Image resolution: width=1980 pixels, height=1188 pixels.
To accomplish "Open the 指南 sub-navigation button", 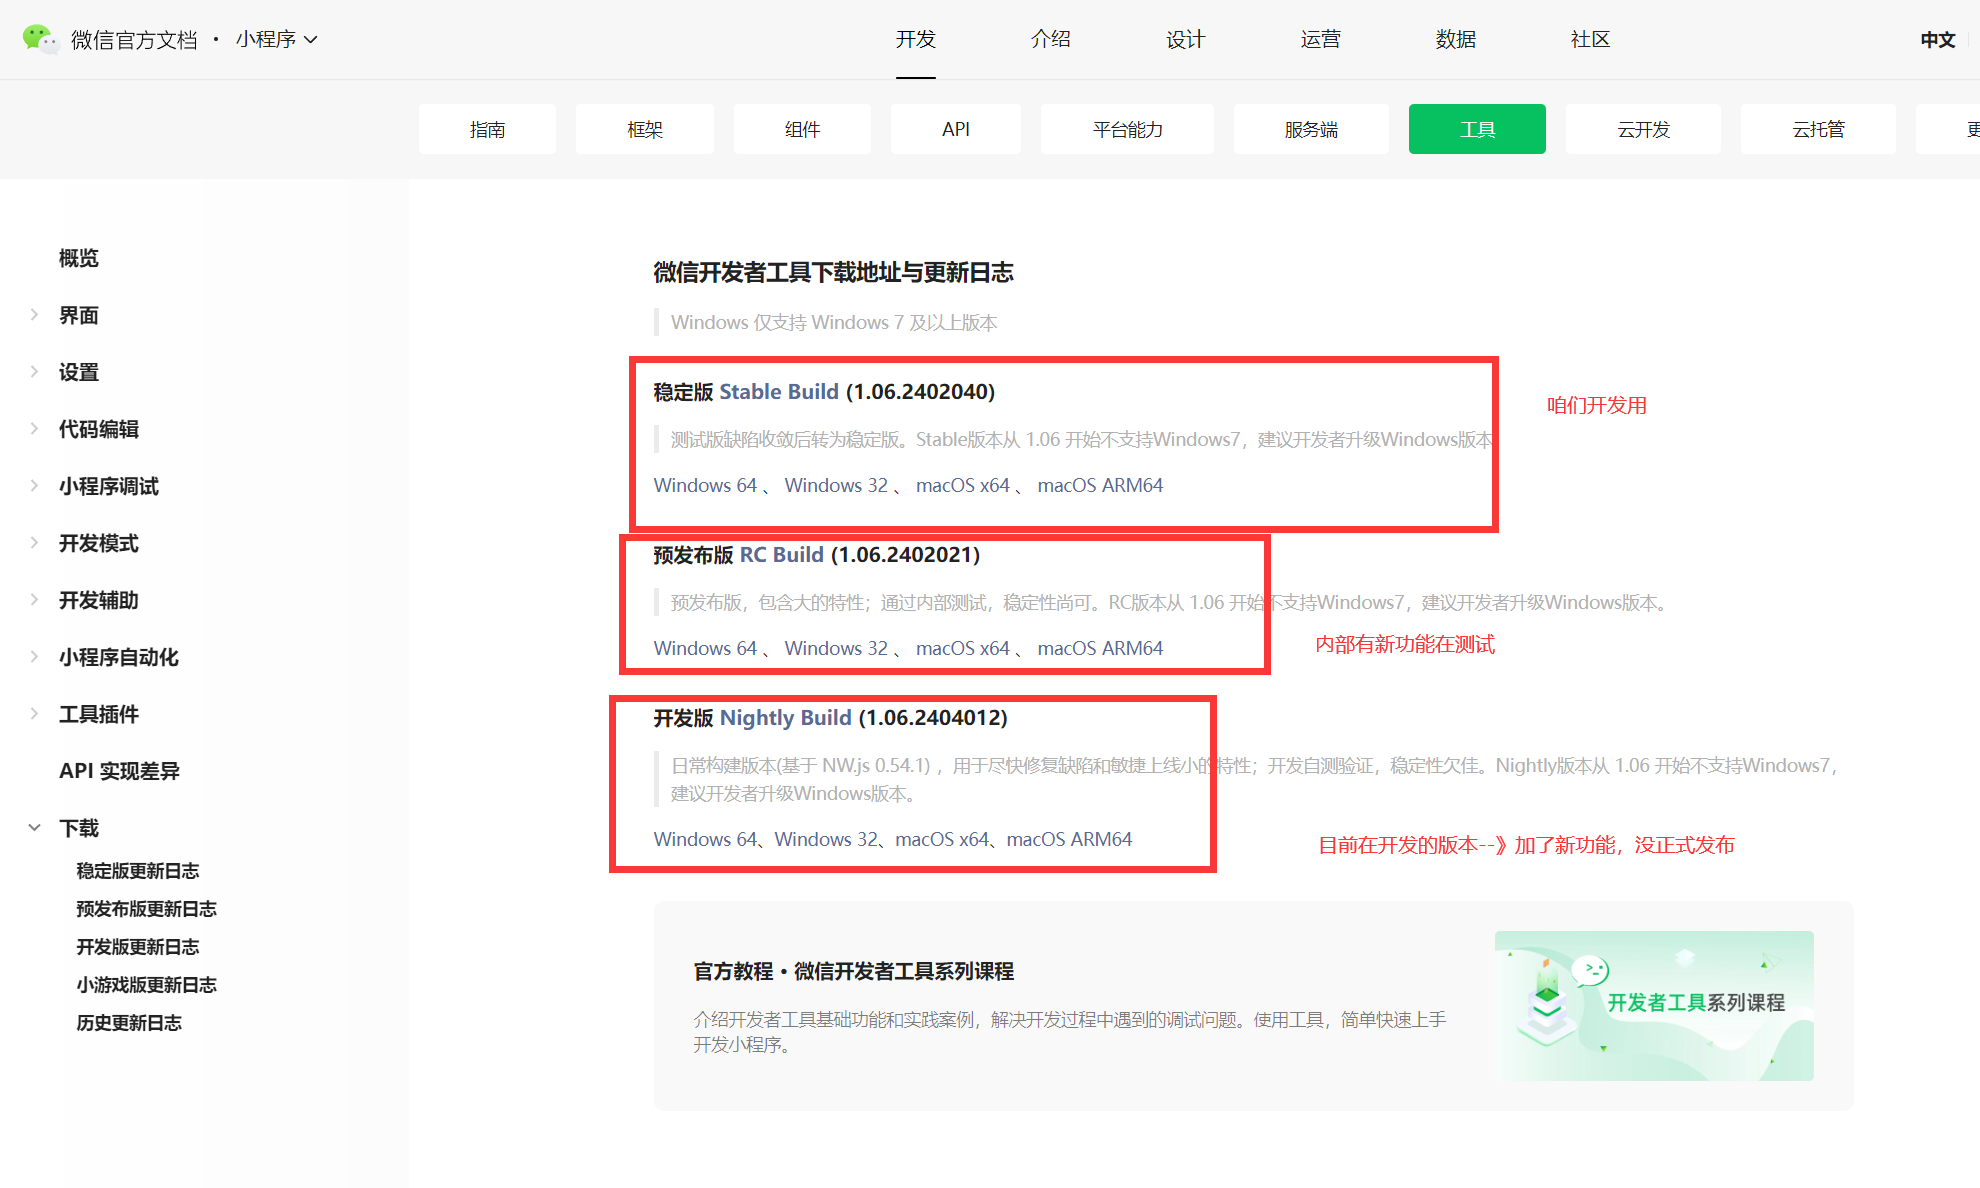I will point(487,129).
